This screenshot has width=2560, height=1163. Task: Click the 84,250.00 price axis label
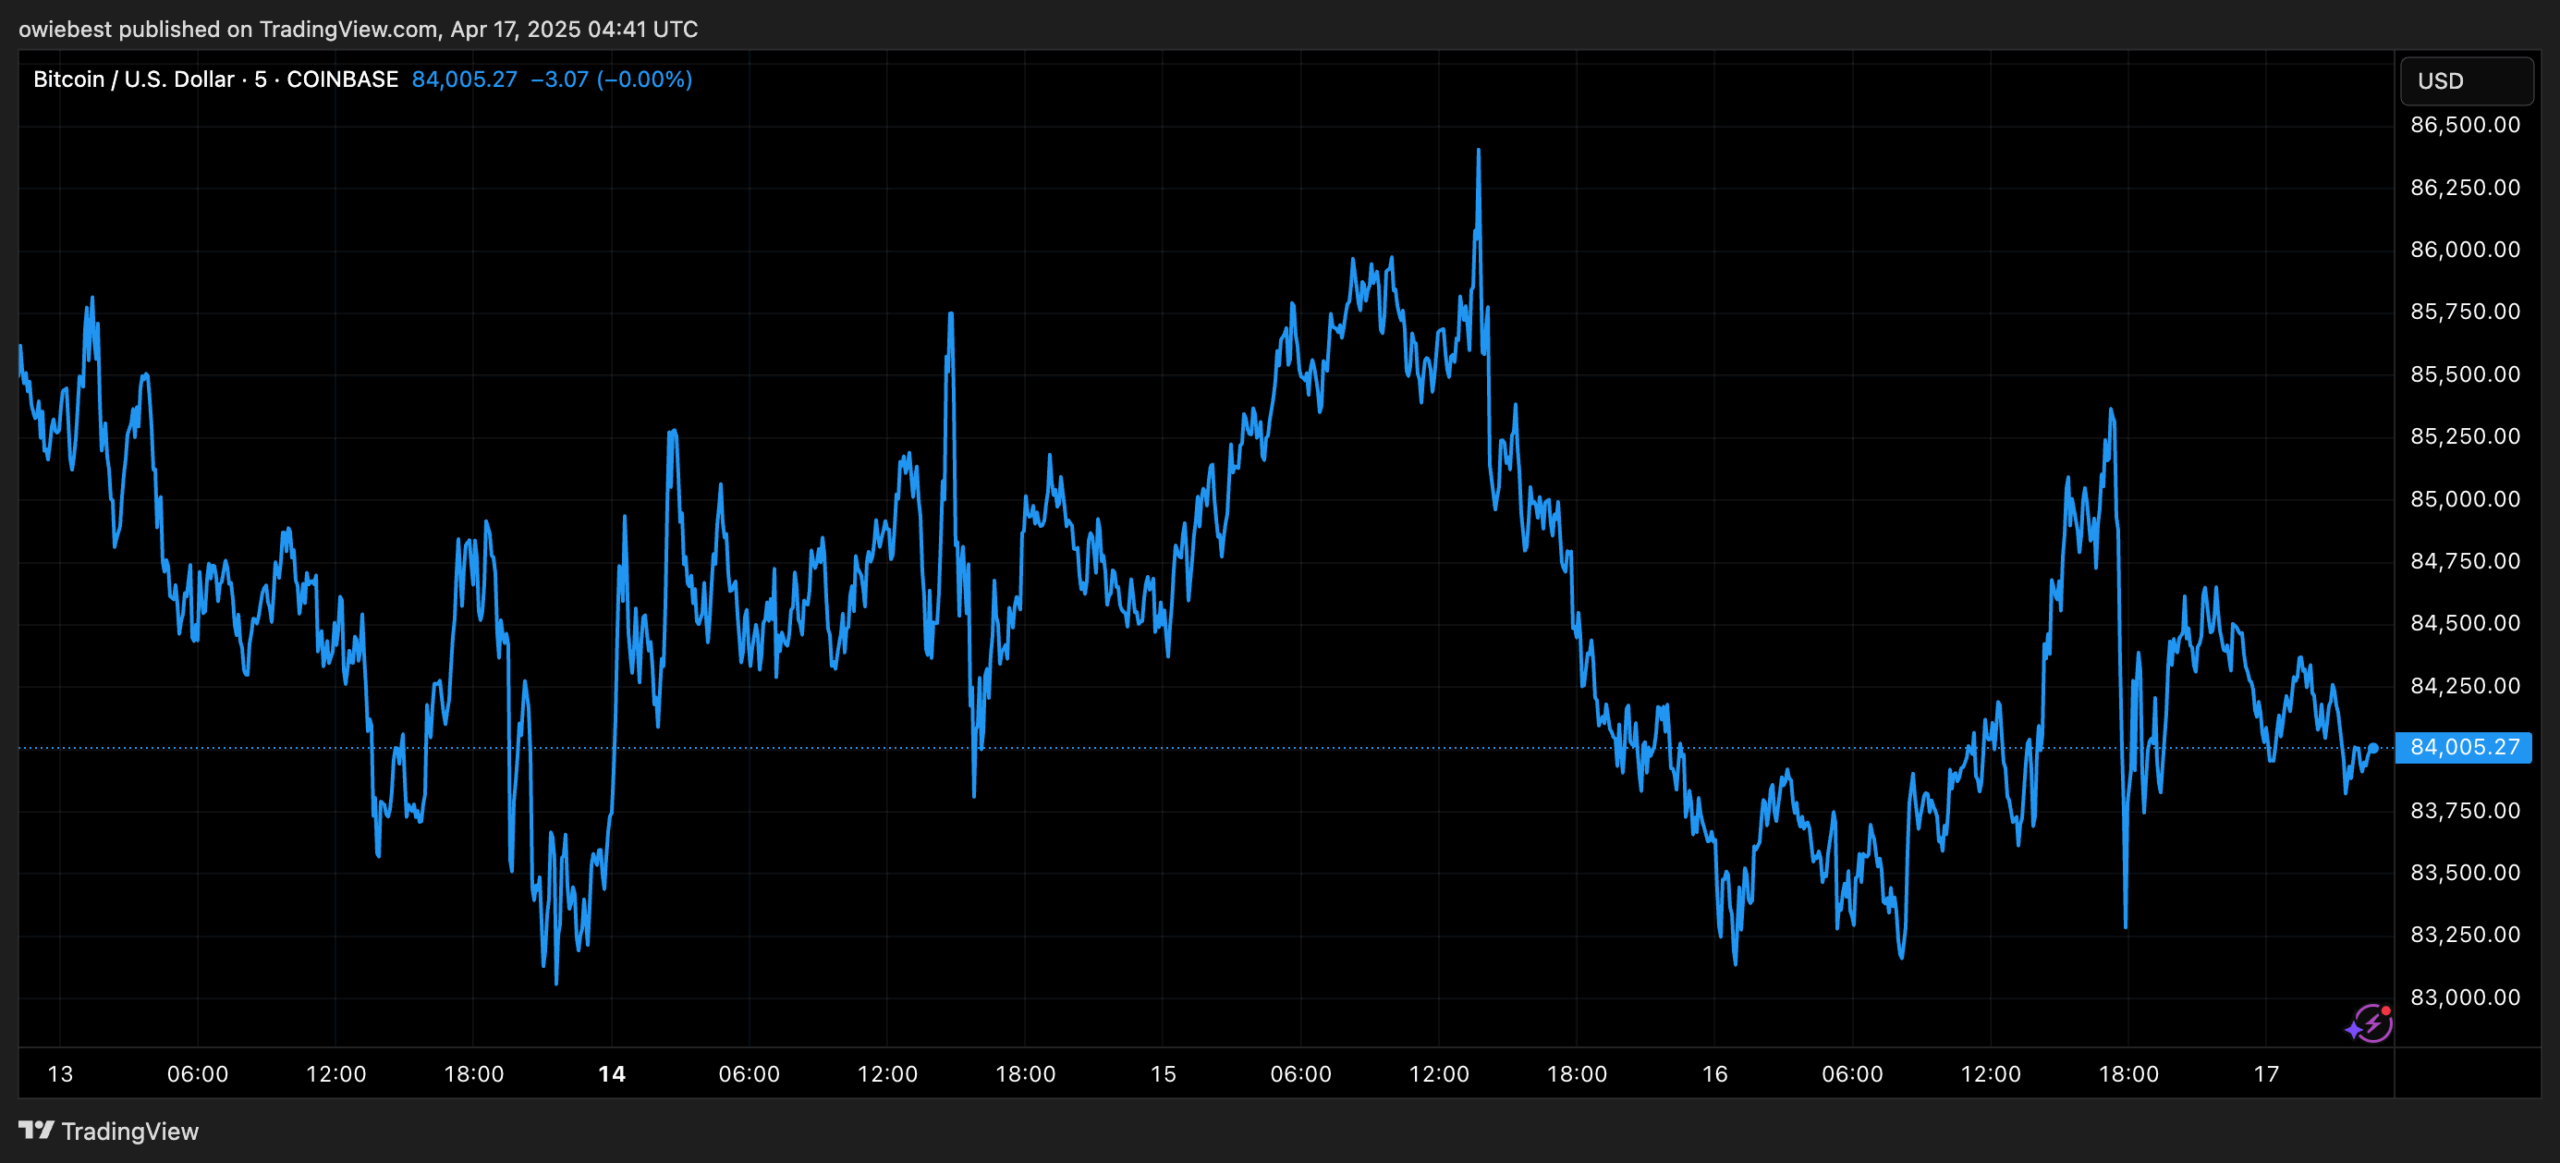click(2465, 685)
